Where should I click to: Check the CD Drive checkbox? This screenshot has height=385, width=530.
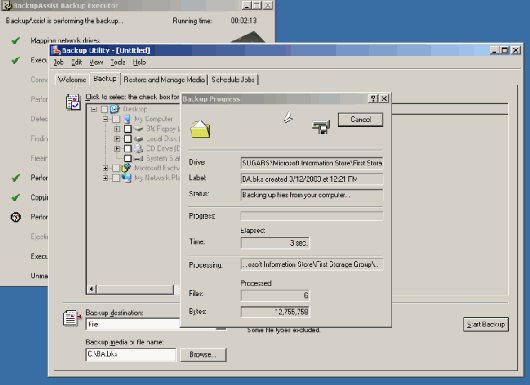pos(128,148)
